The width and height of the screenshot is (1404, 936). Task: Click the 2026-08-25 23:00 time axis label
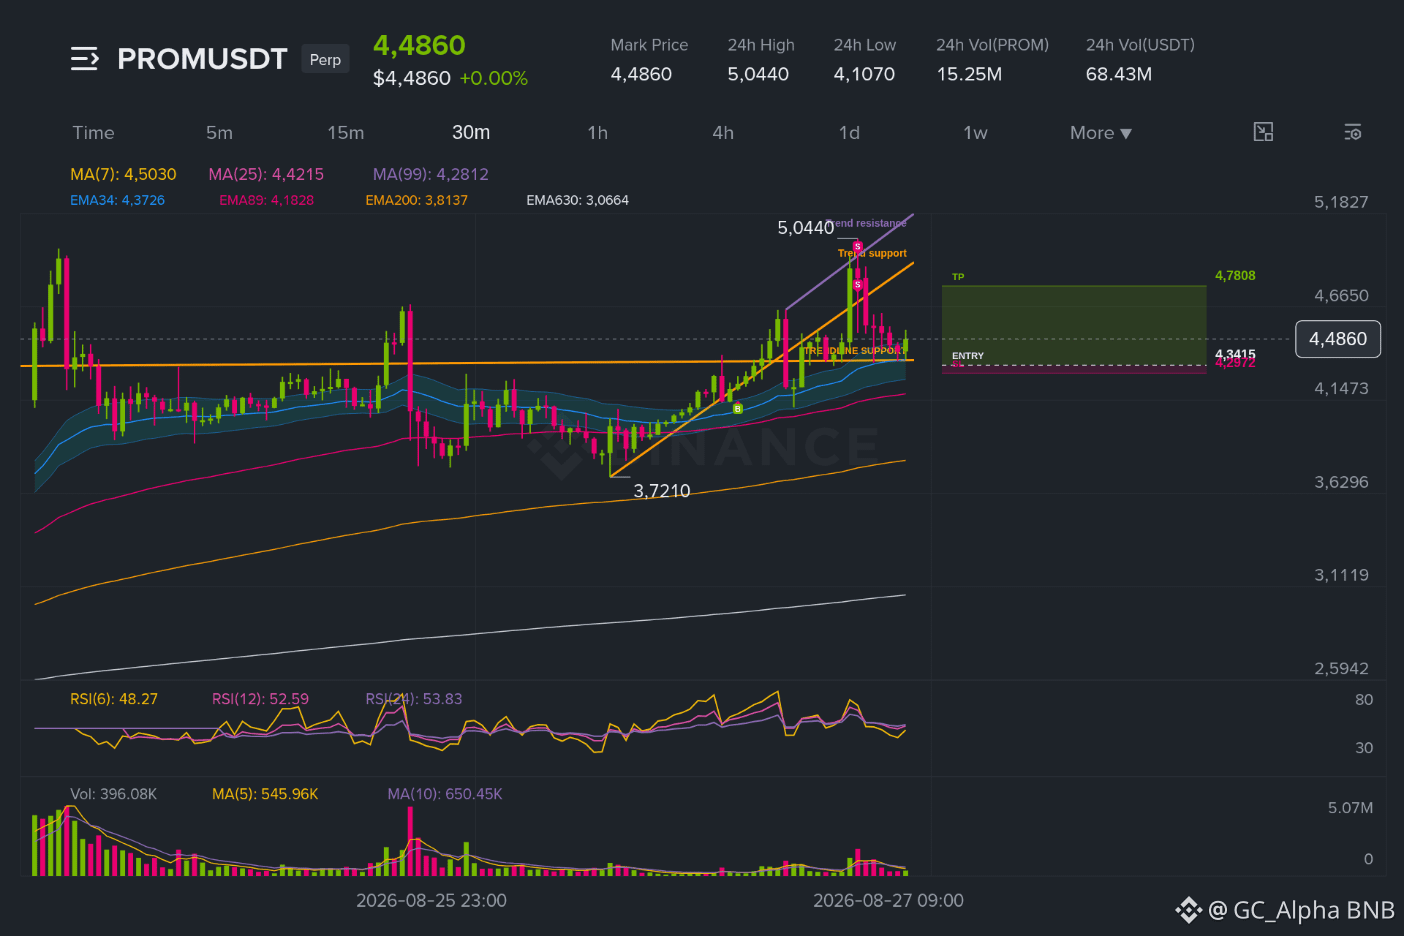[x=431, y=901]
